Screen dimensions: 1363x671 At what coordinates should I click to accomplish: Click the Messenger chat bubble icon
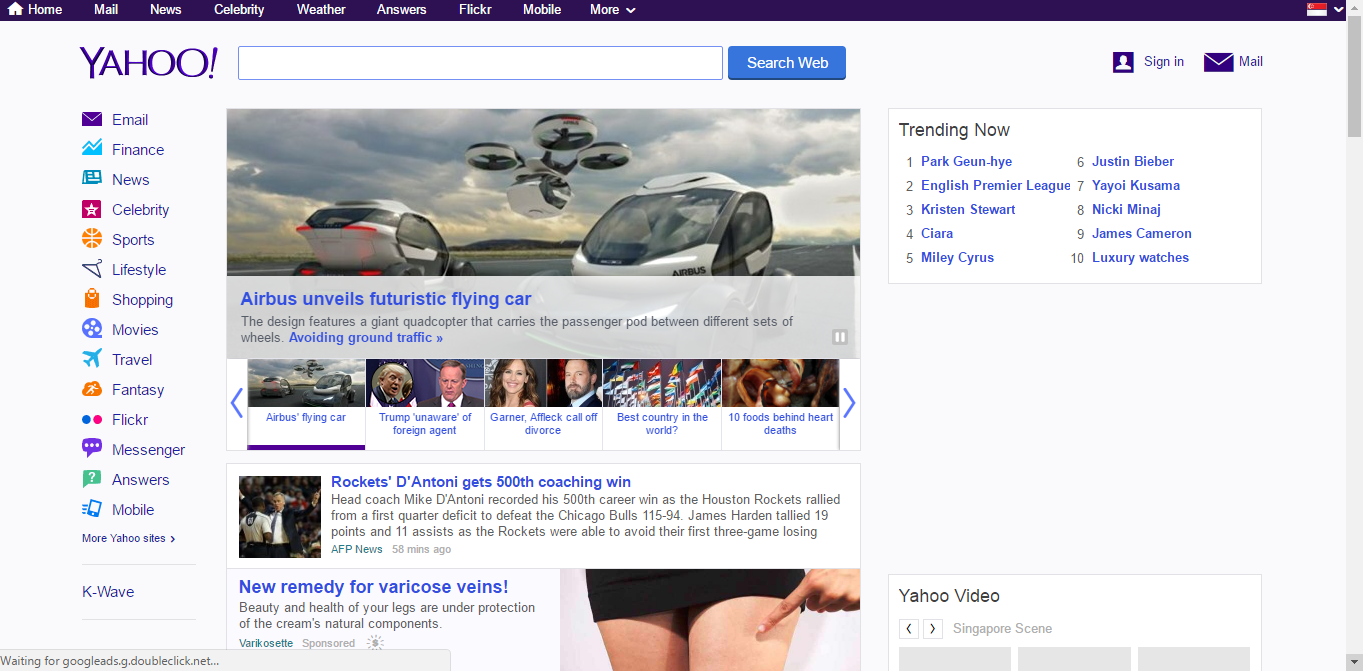[92, 449]
